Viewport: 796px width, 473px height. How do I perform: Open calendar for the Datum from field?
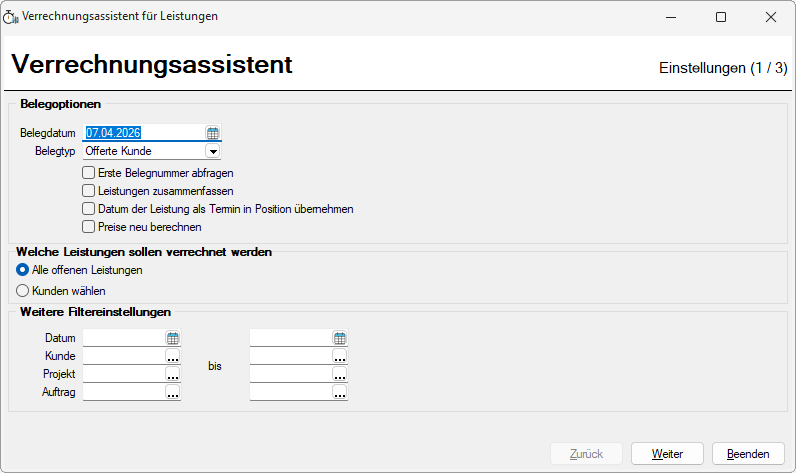(172, 339)
